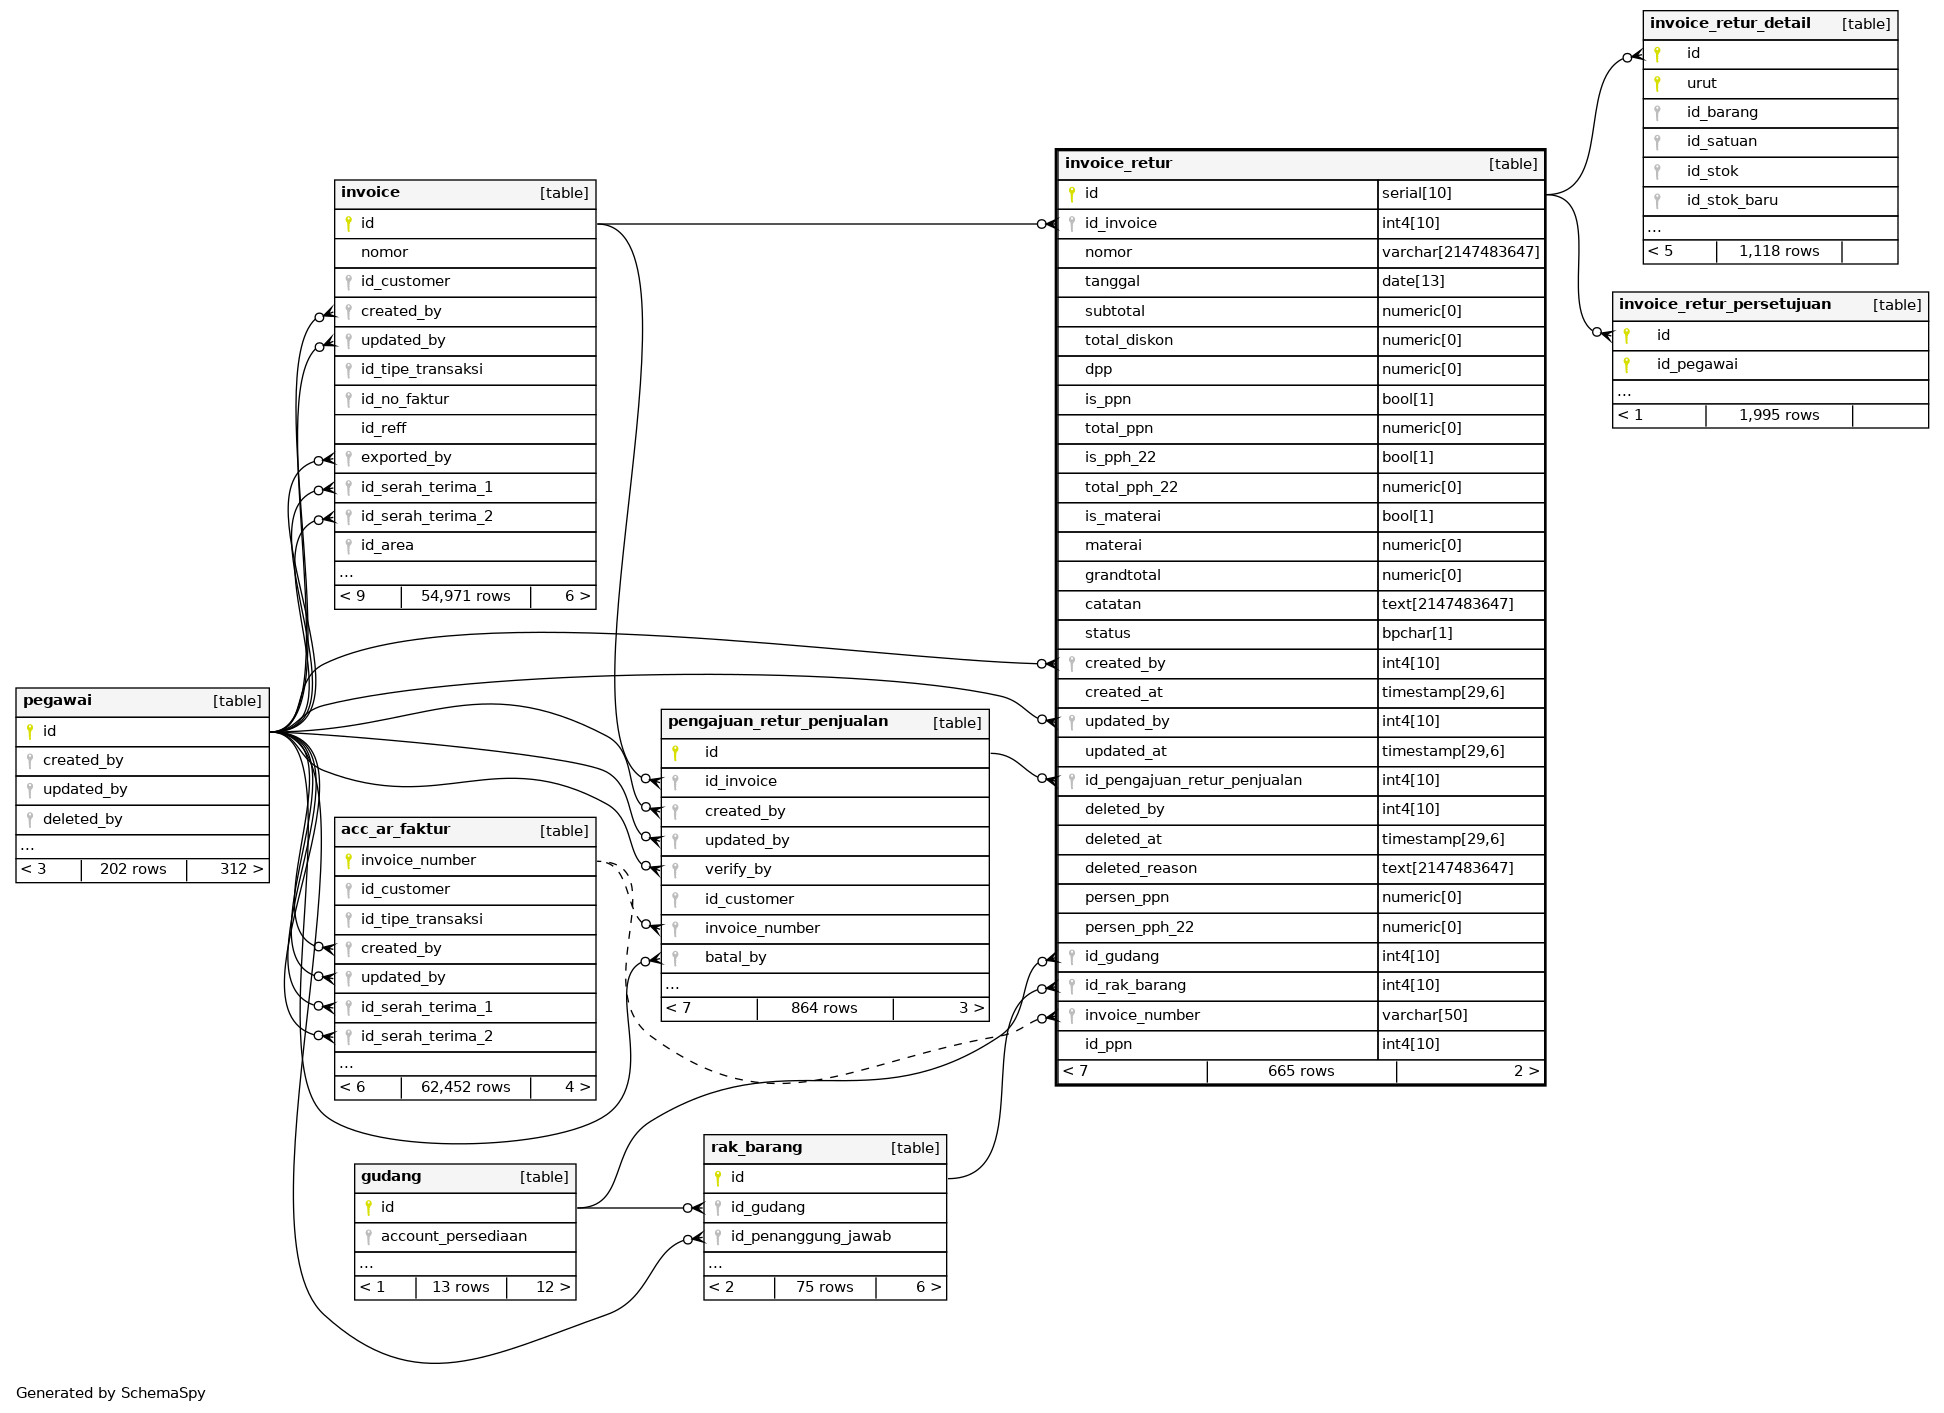Open the pengajuan_retur_penjualan table title
The height and width of the screenshot is (1413, 1944).
(x=777, y=722)
